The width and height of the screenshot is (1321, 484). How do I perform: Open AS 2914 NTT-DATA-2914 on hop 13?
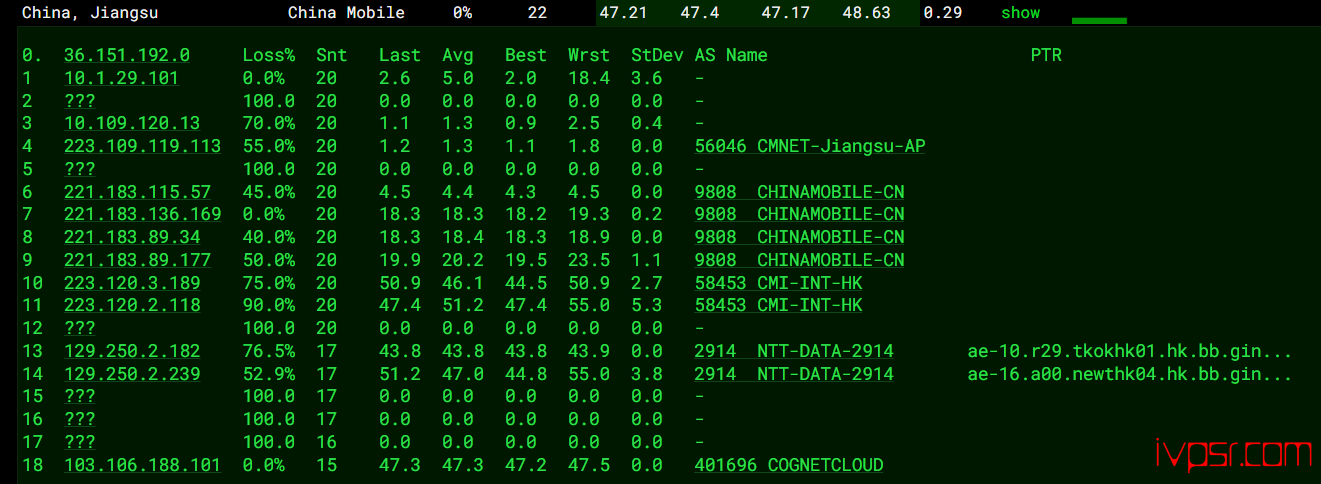[x=794, y=351]
